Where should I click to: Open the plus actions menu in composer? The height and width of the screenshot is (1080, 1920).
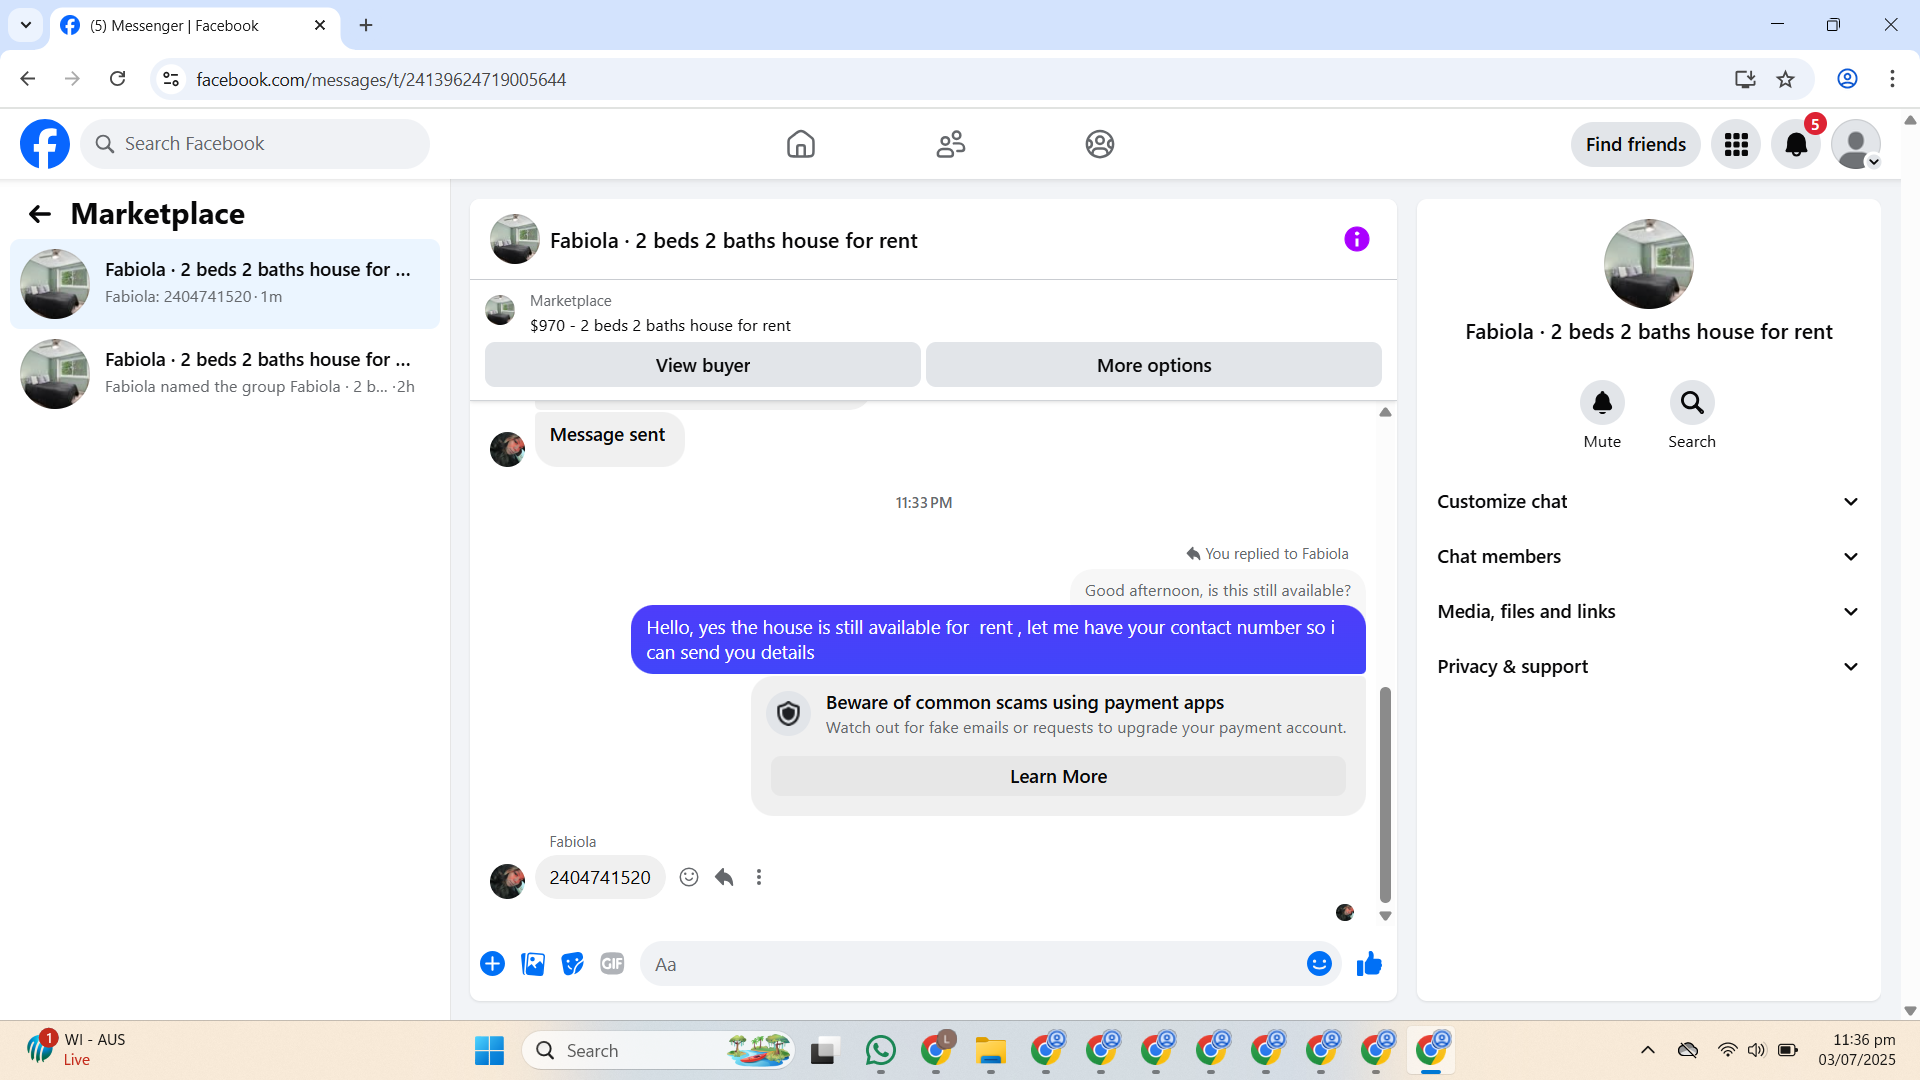(492, 964)
